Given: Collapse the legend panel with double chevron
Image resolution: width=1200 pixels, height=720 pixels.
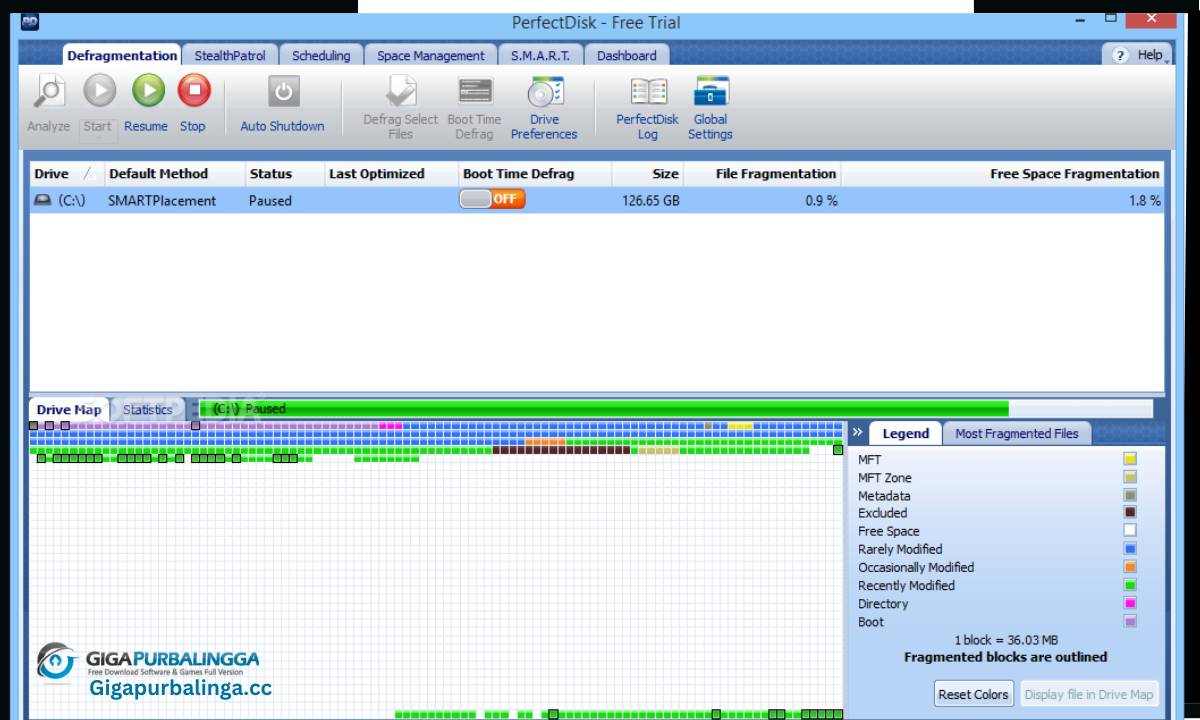Looking at the screenshot, I should click(857, 432).
